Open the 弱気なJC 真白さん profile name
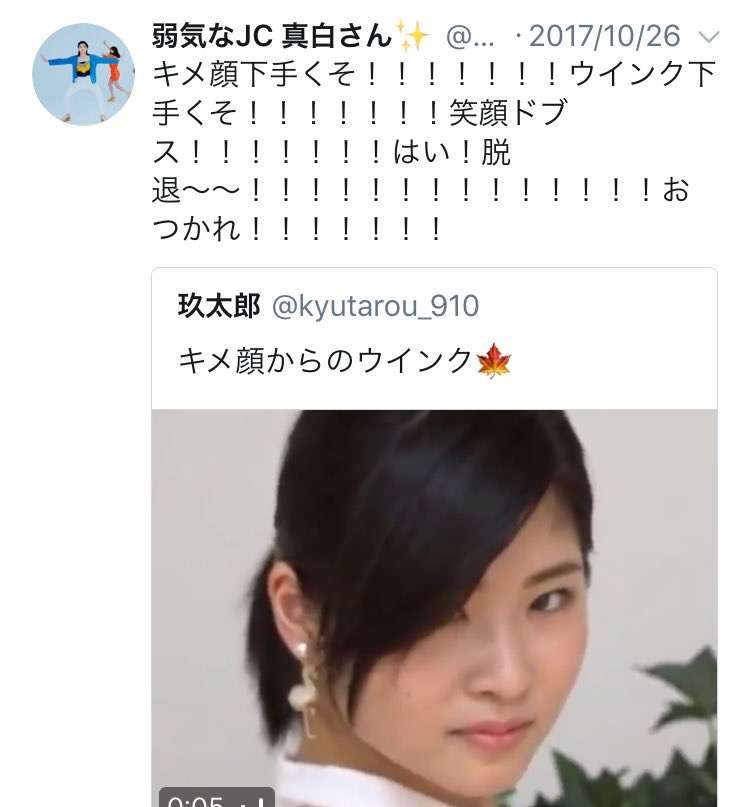This screenshot has height=807, width=750. point(272,36)
